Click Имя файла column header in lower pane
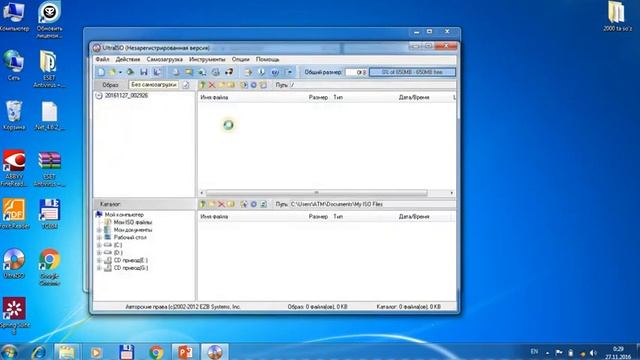 [214, 216]
